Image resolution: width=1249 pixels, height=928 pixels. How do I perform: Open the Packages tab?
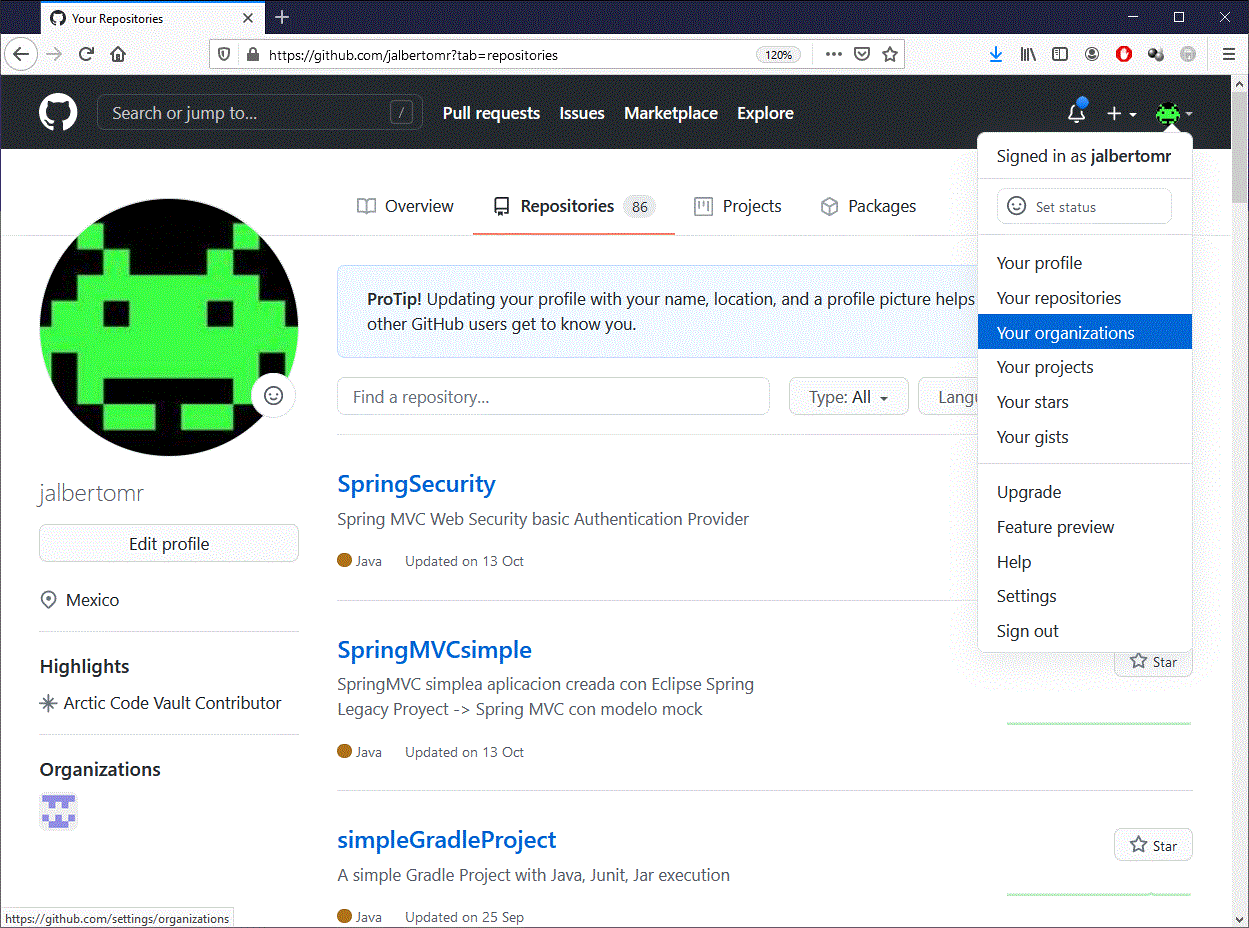868,206
